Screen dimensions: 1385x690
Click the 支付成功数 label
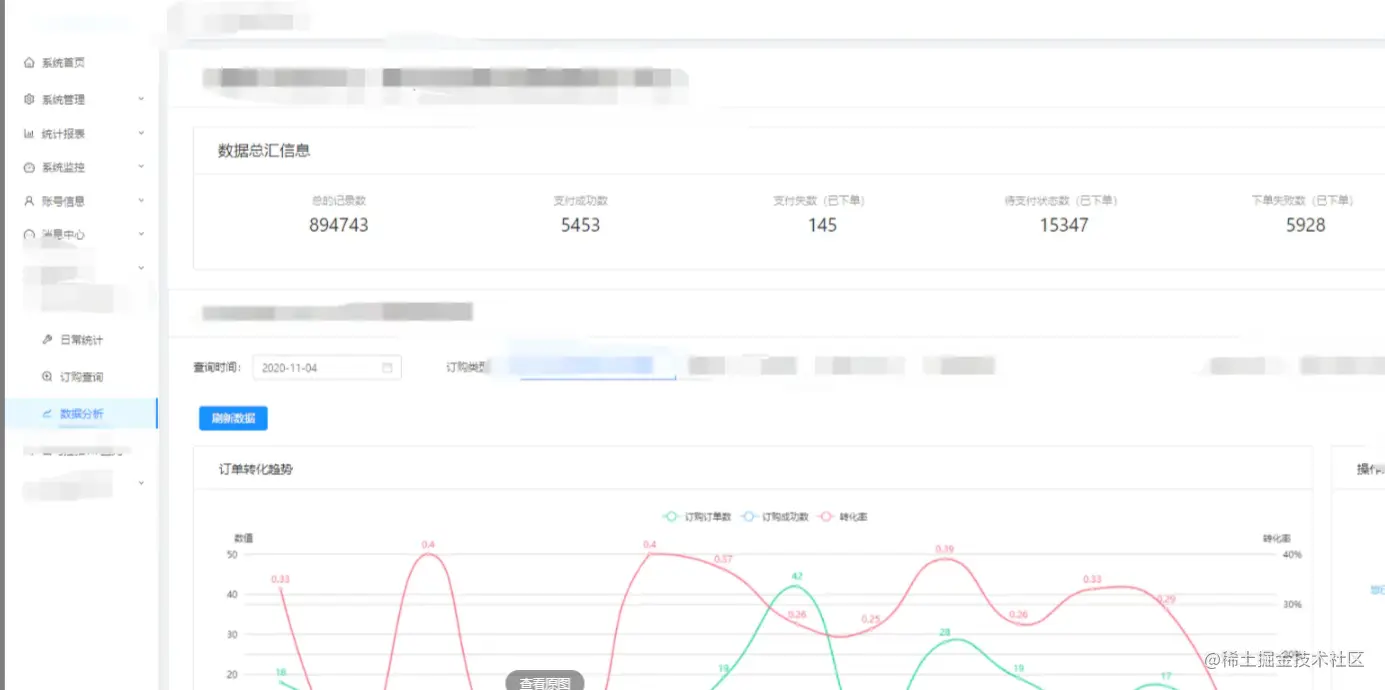point(580,201)
